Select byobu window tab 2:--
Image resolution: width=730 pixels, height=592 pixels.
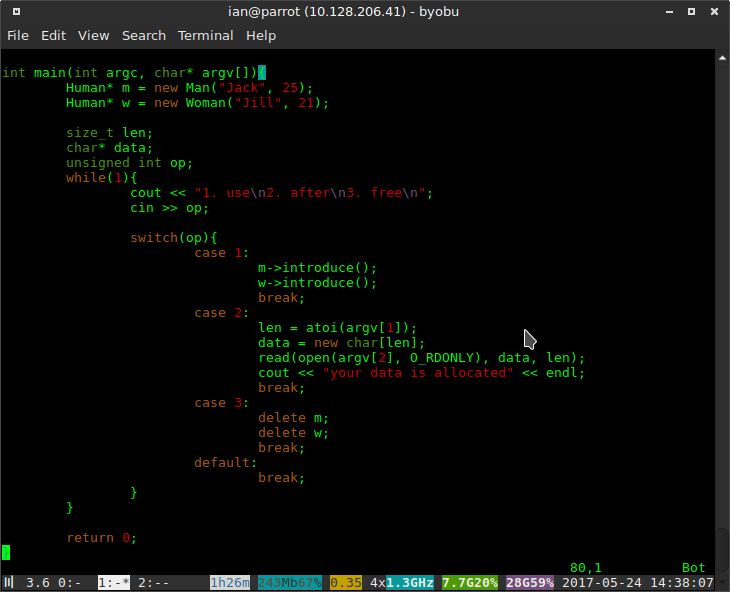(x=154, y=583)
